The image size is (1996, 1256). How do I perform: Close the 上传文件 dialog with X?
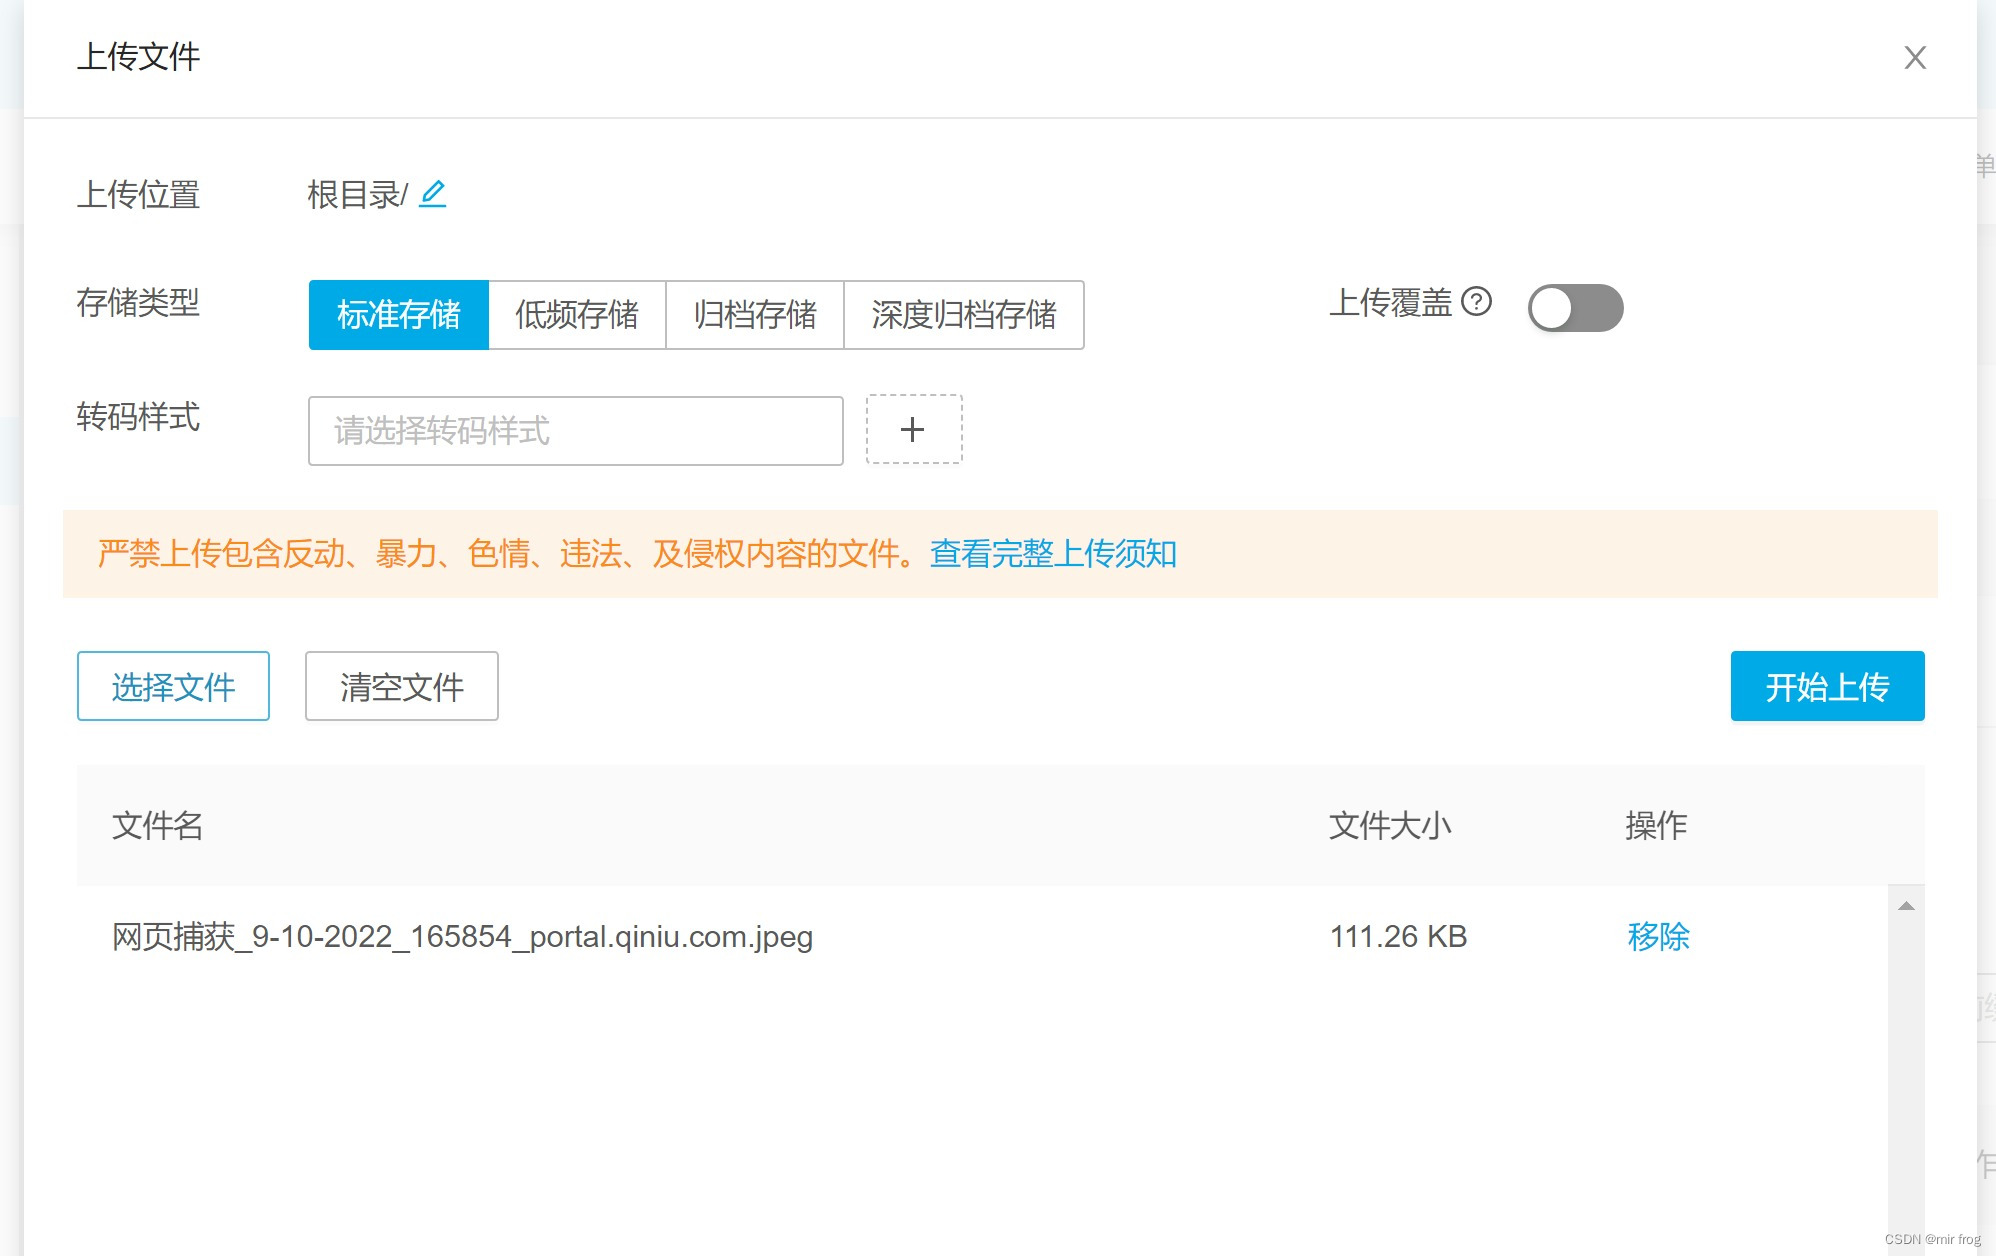[x=1914, y=58]
